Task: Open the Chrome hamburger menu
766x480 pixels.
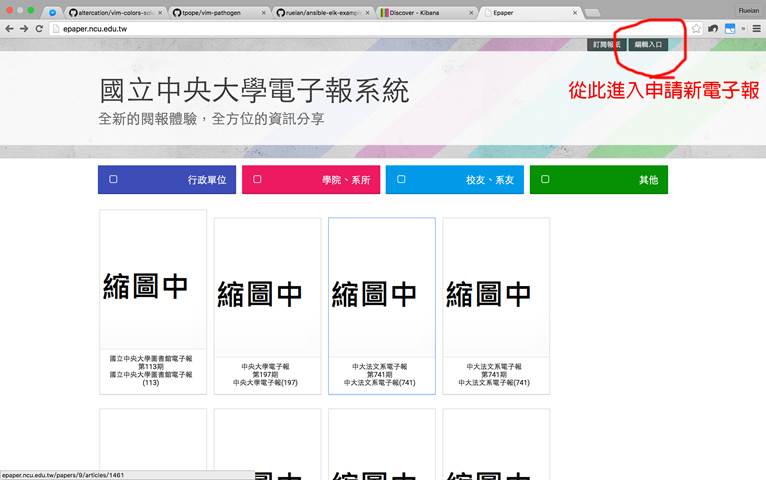Action: [x=757, y=29]
